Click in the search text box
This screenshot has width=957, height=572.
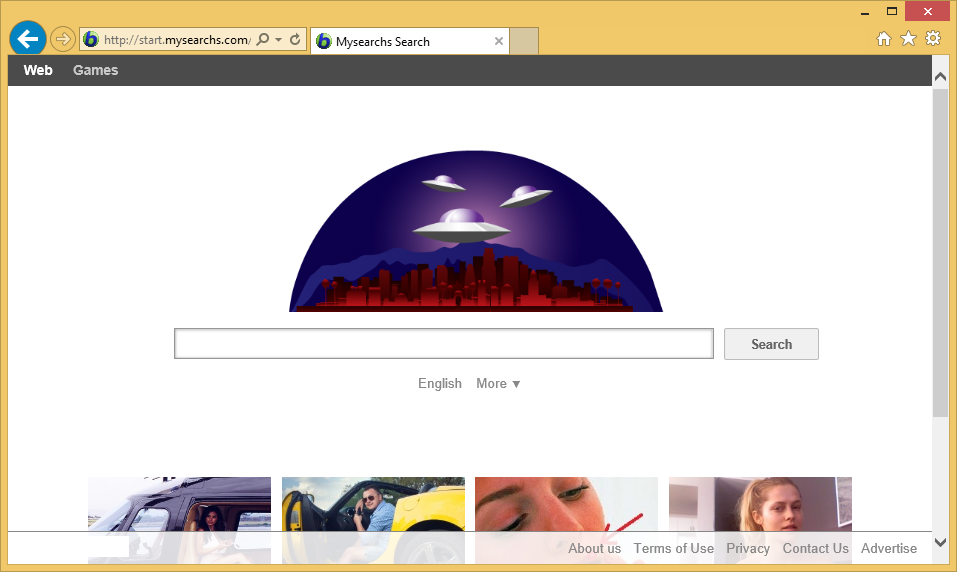[443, 344]
